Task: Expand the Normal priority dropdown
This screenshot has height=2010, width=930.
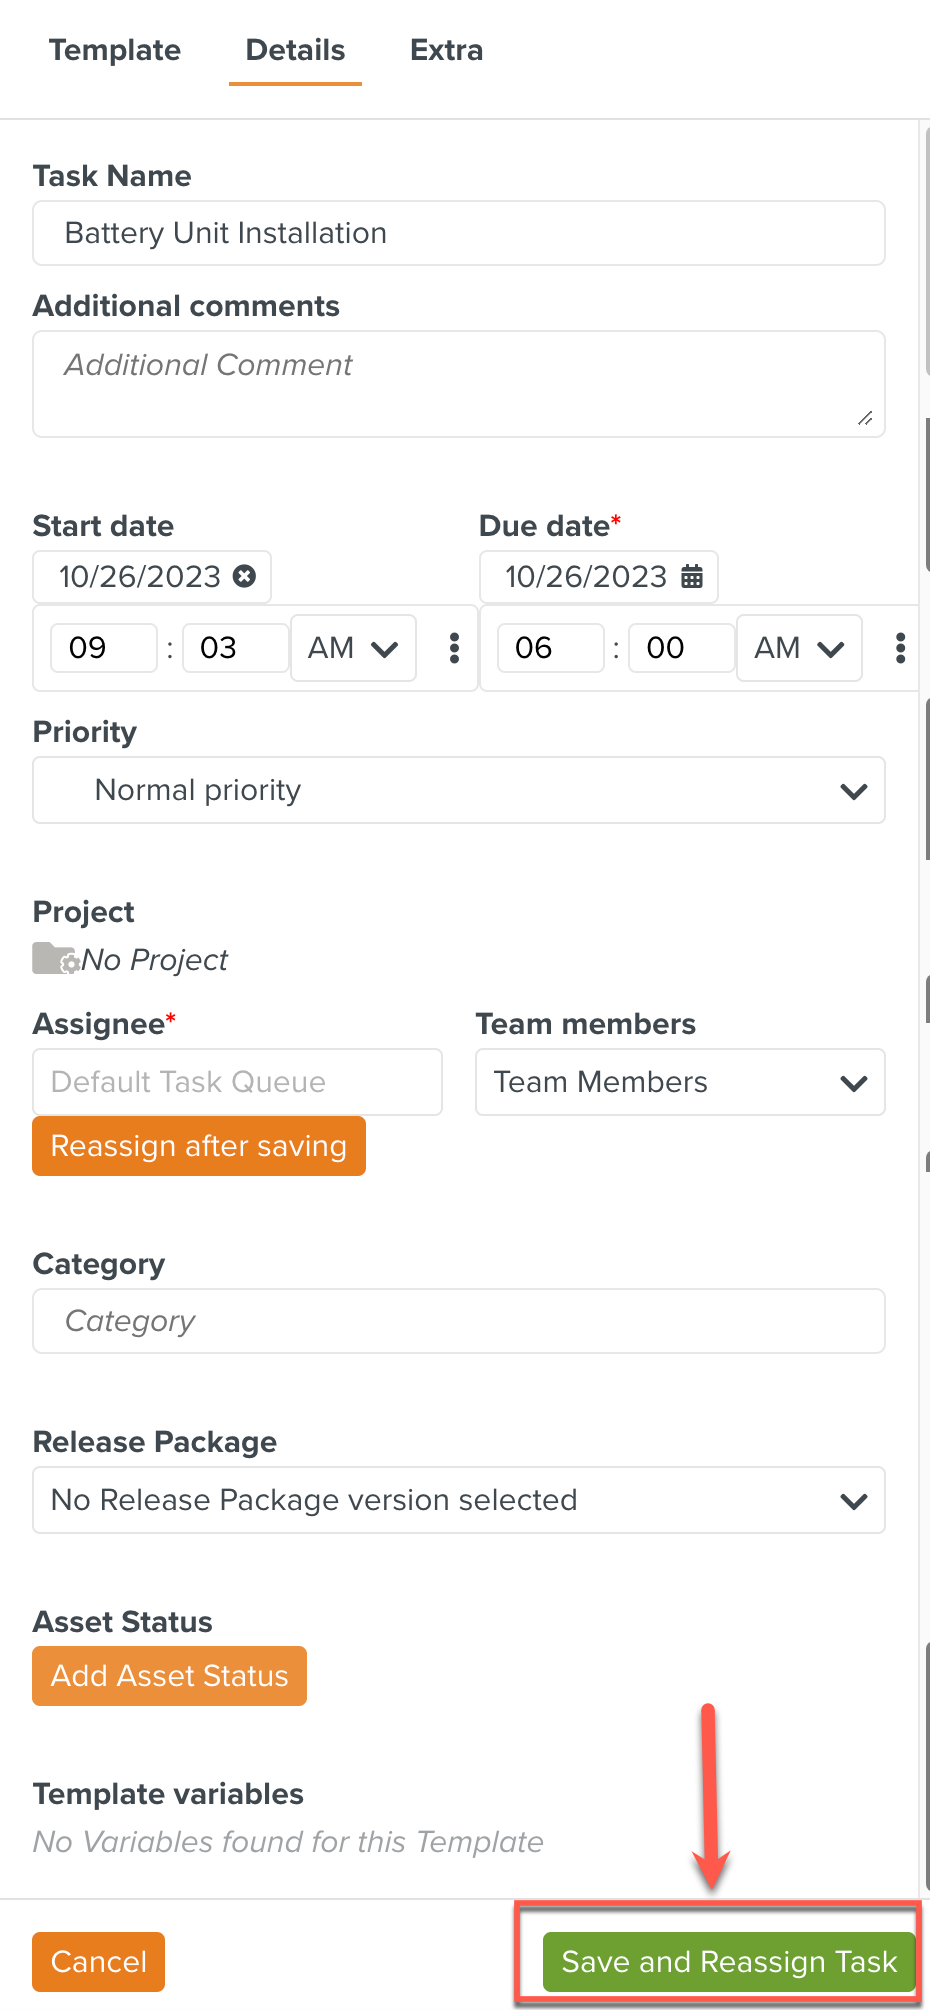Action: [x=459, y=790]
